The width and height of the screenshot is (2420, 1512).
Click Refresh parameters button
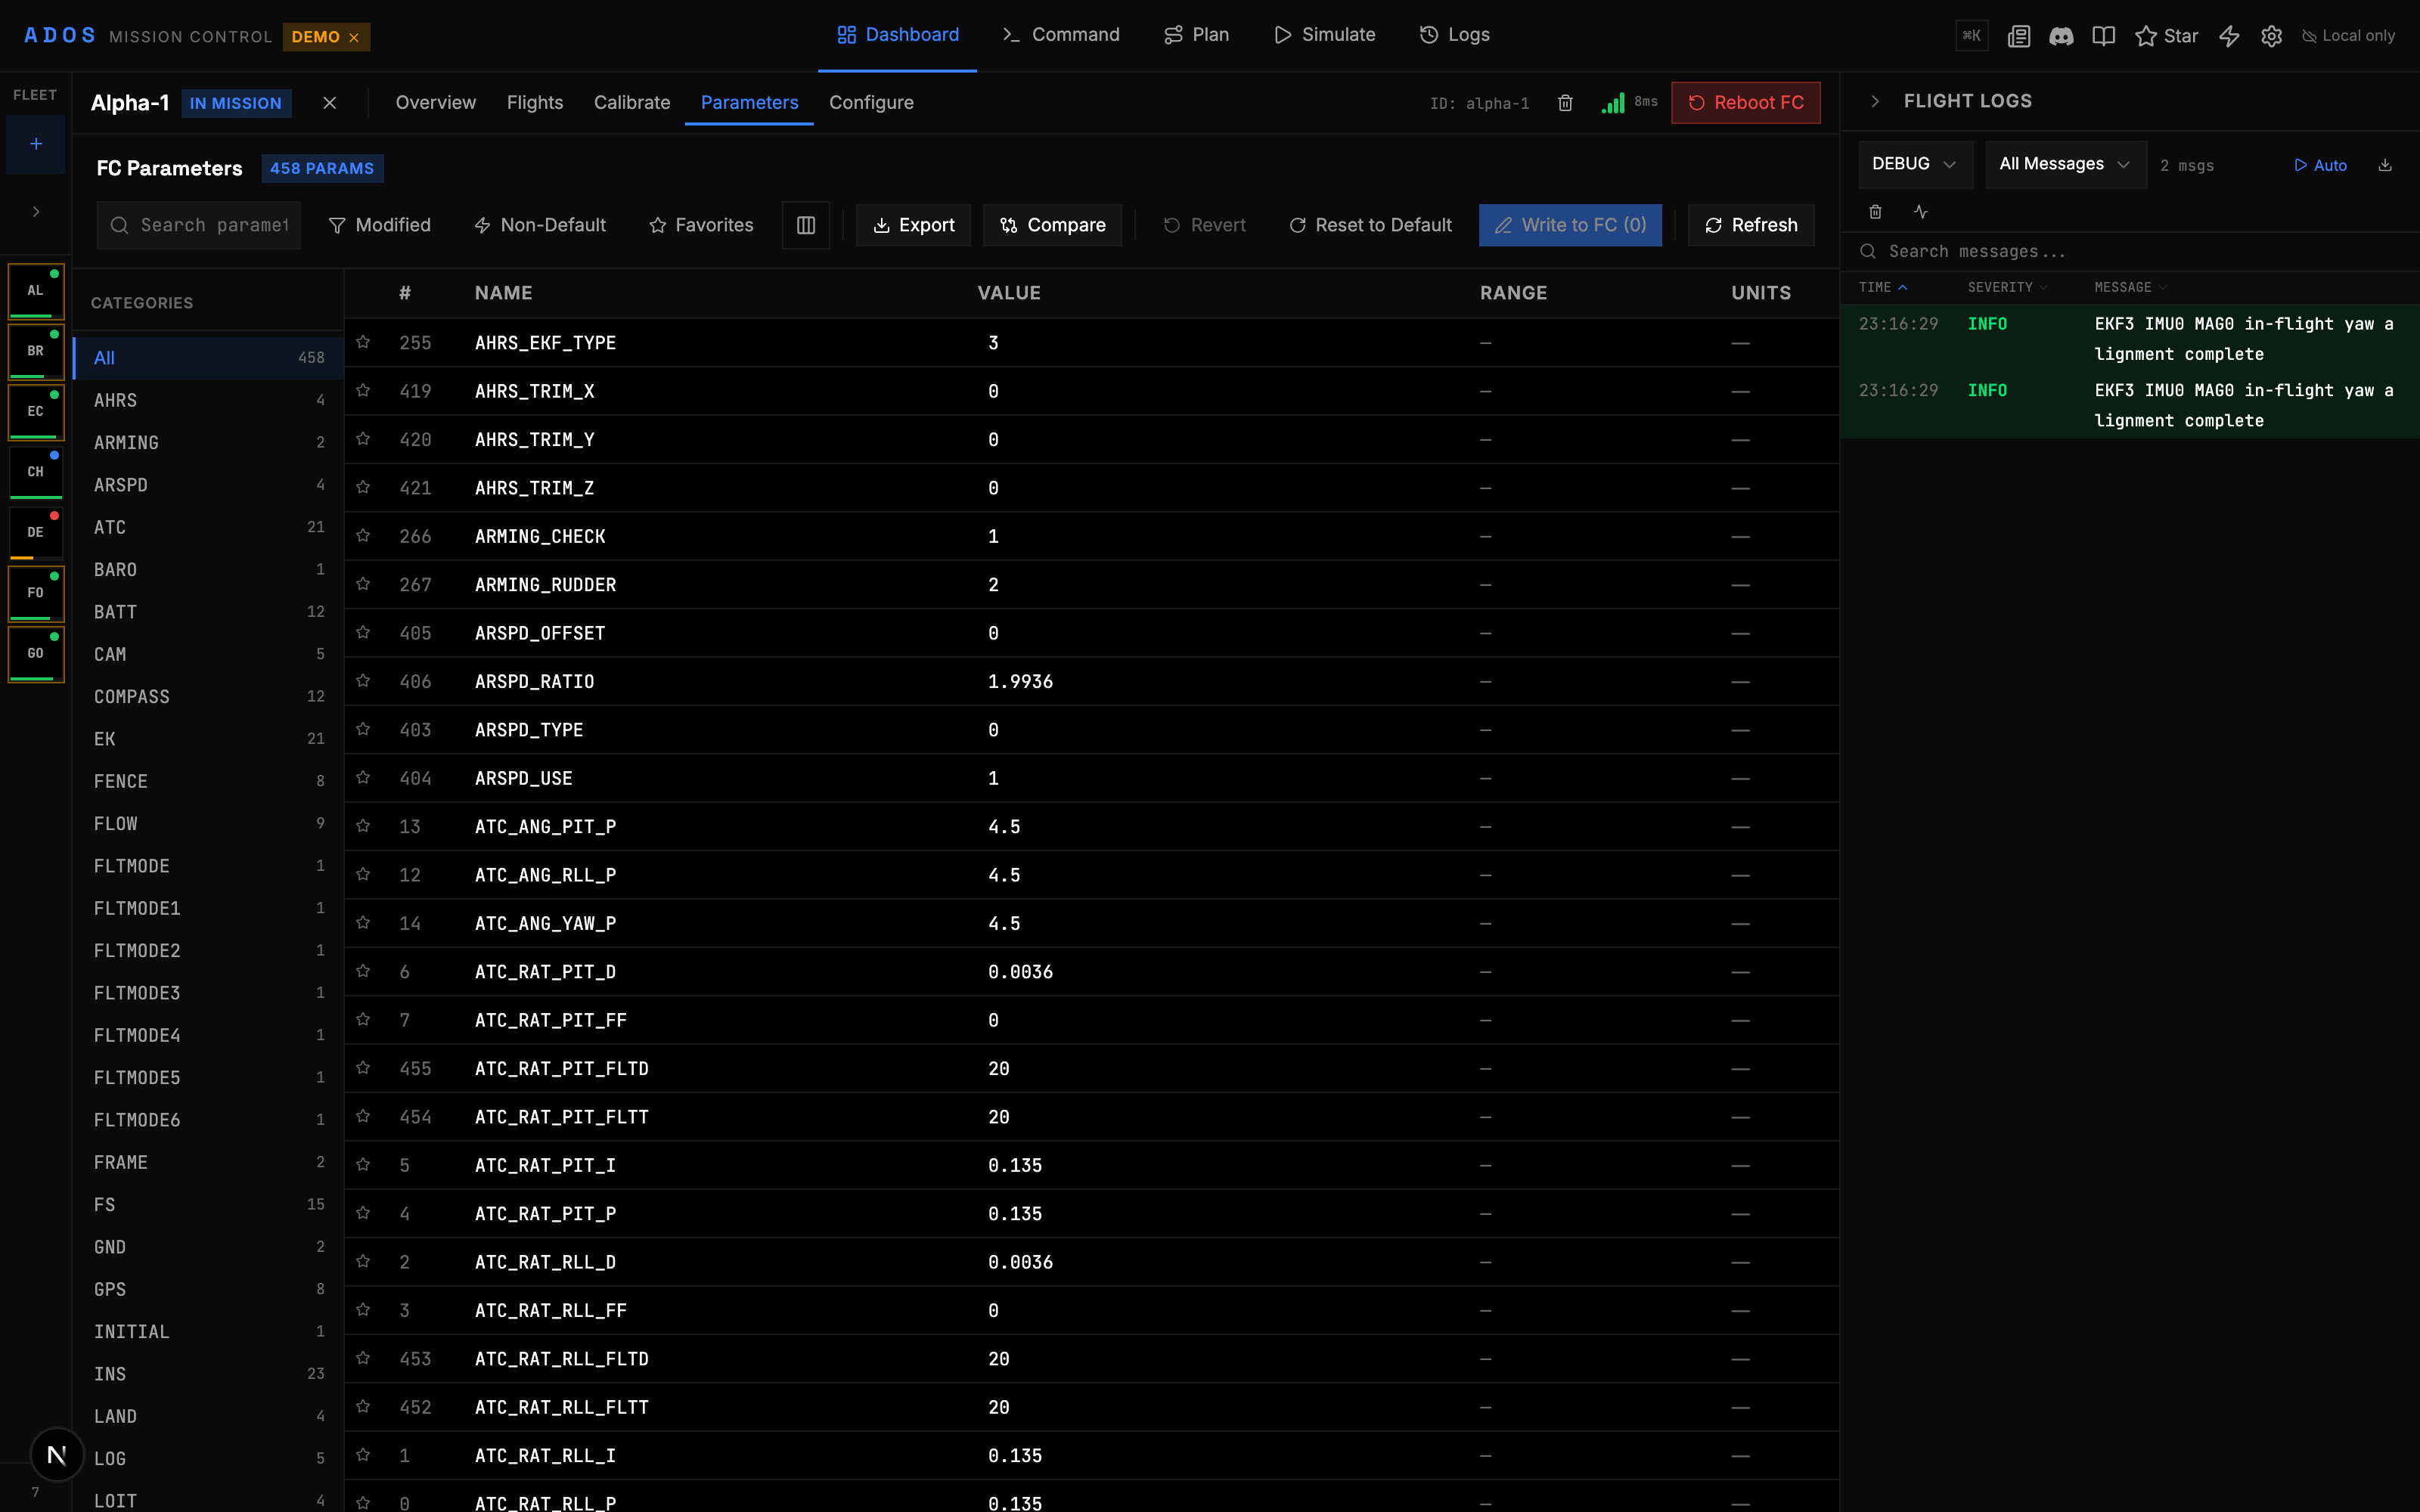pos(1751,225)
